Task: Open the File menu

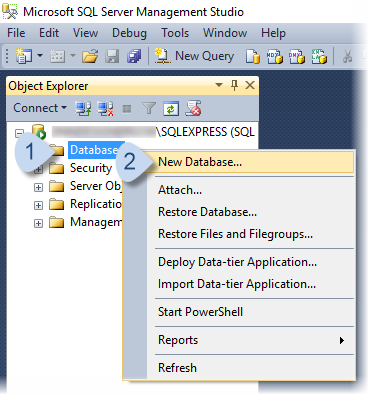Action: coord(16,33)
